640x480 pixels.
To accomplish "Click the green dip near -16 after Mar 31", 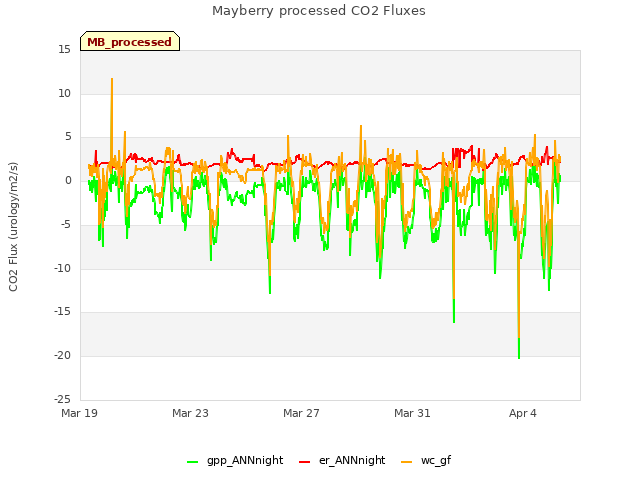I will pyautogui.click(x=454, y=322).
